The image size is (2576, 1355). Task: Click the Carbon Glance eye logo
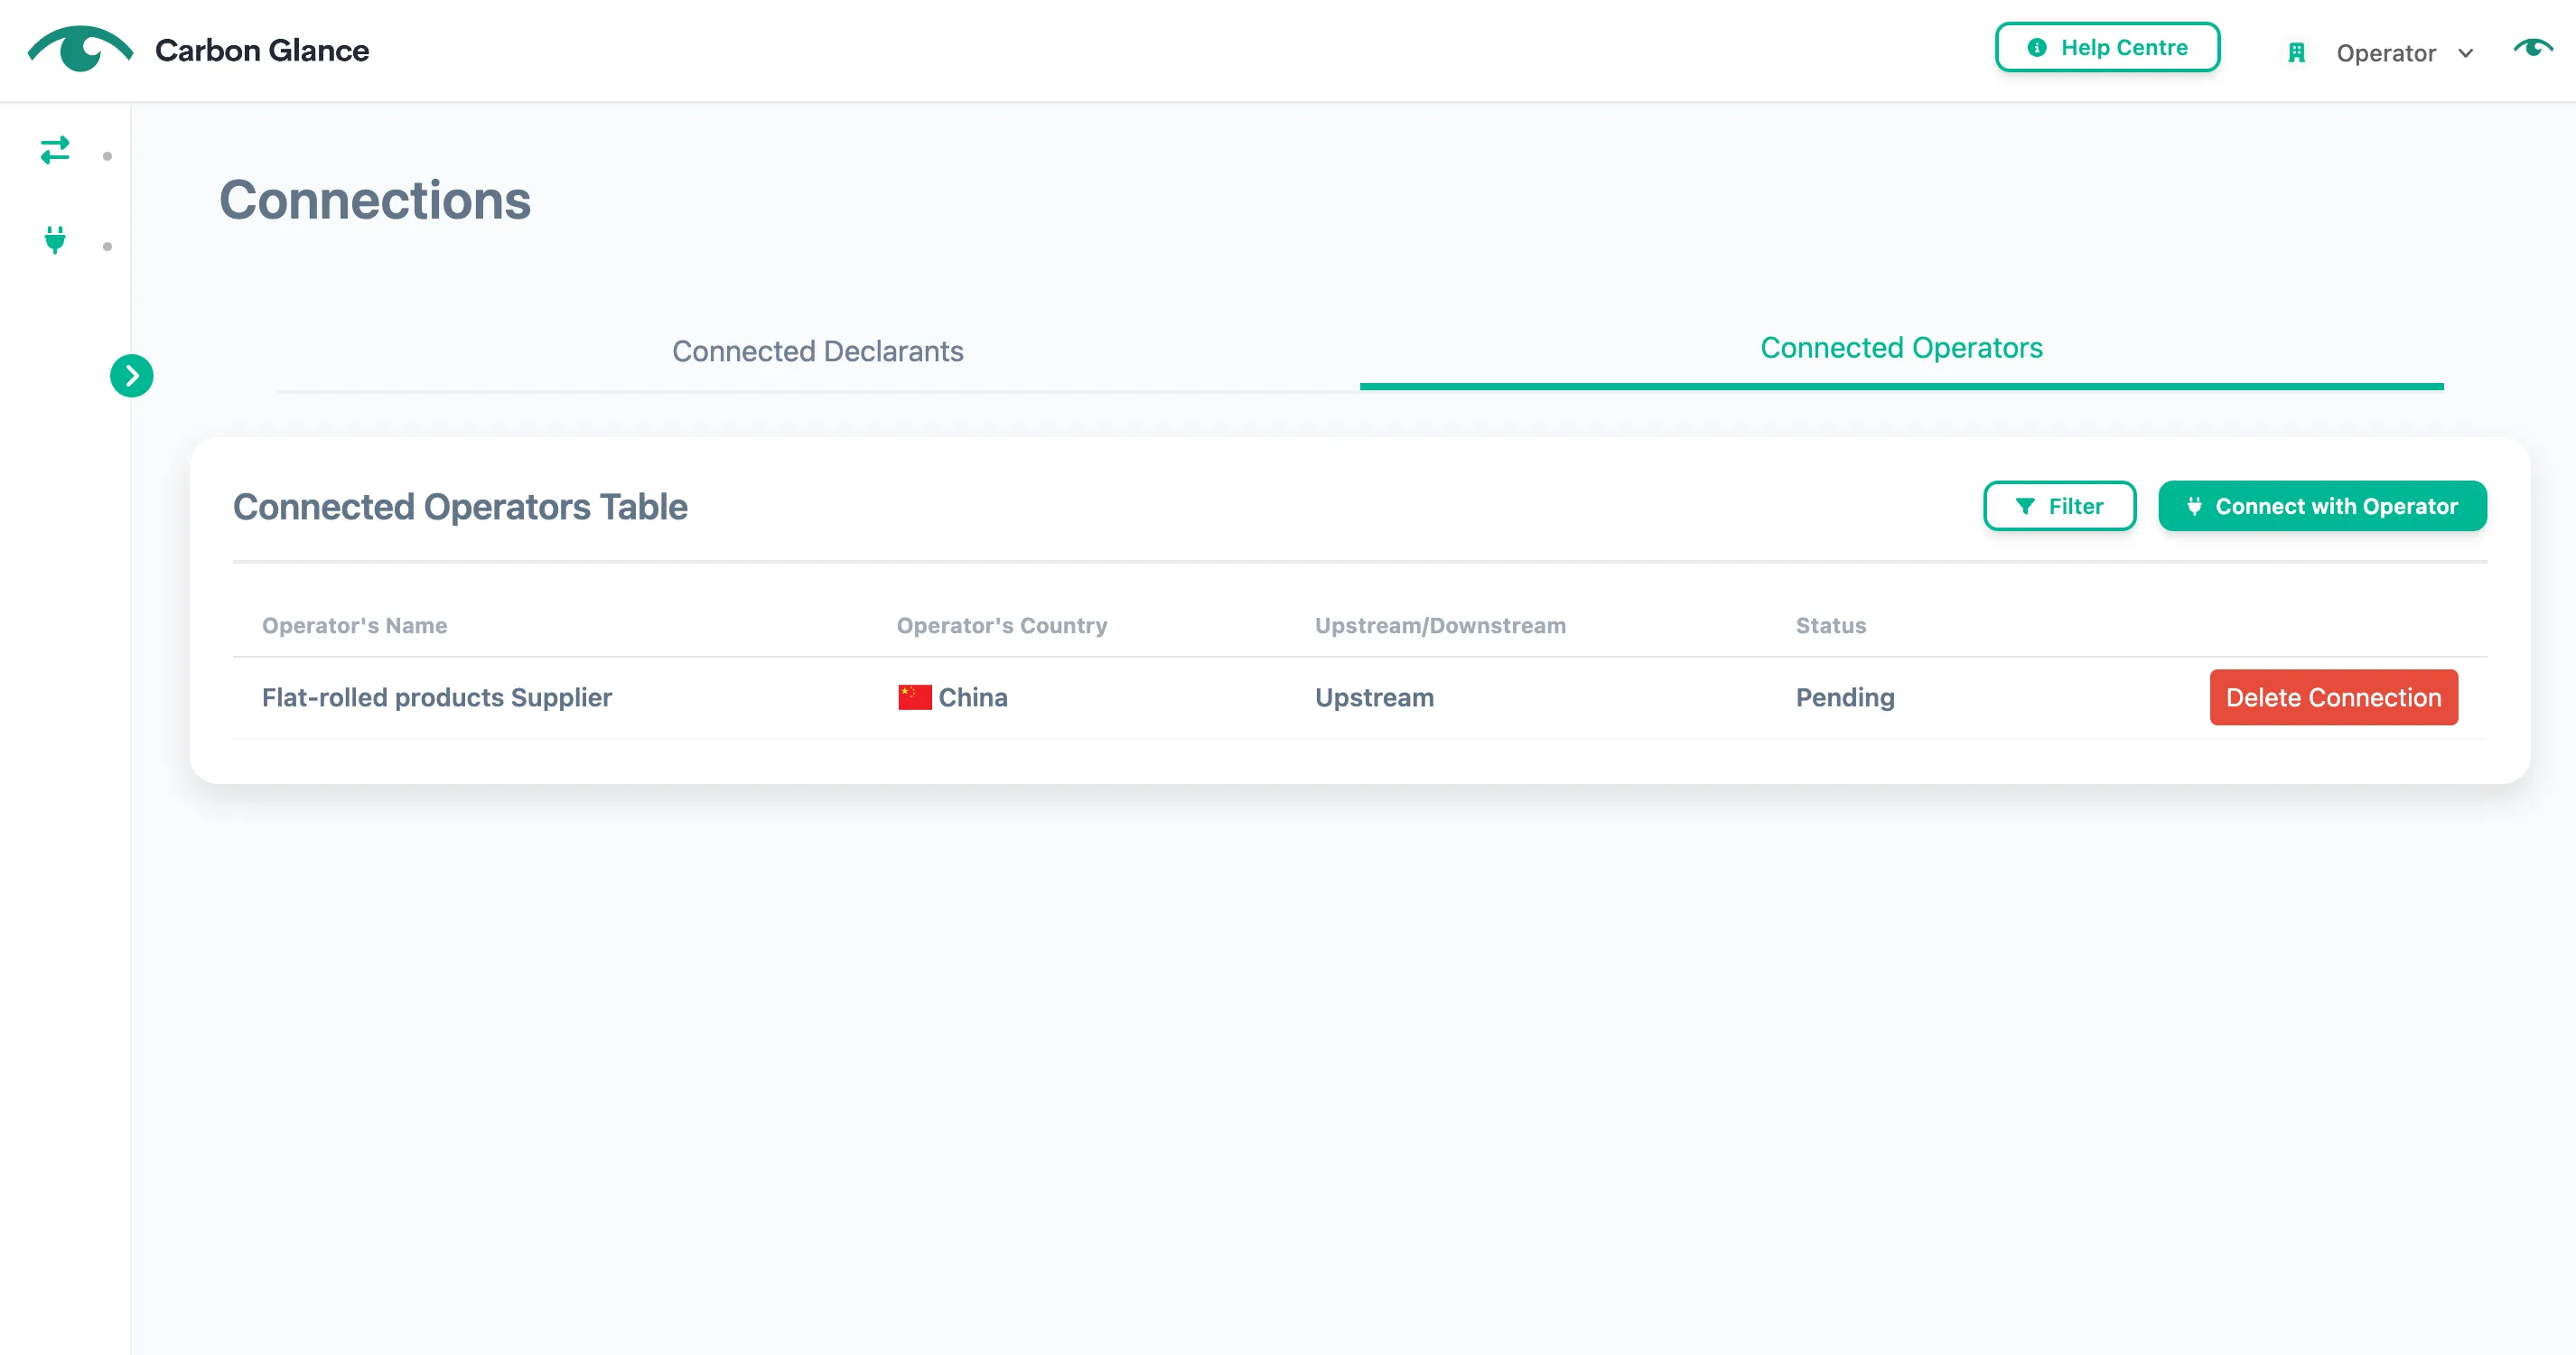click(80, 48)
